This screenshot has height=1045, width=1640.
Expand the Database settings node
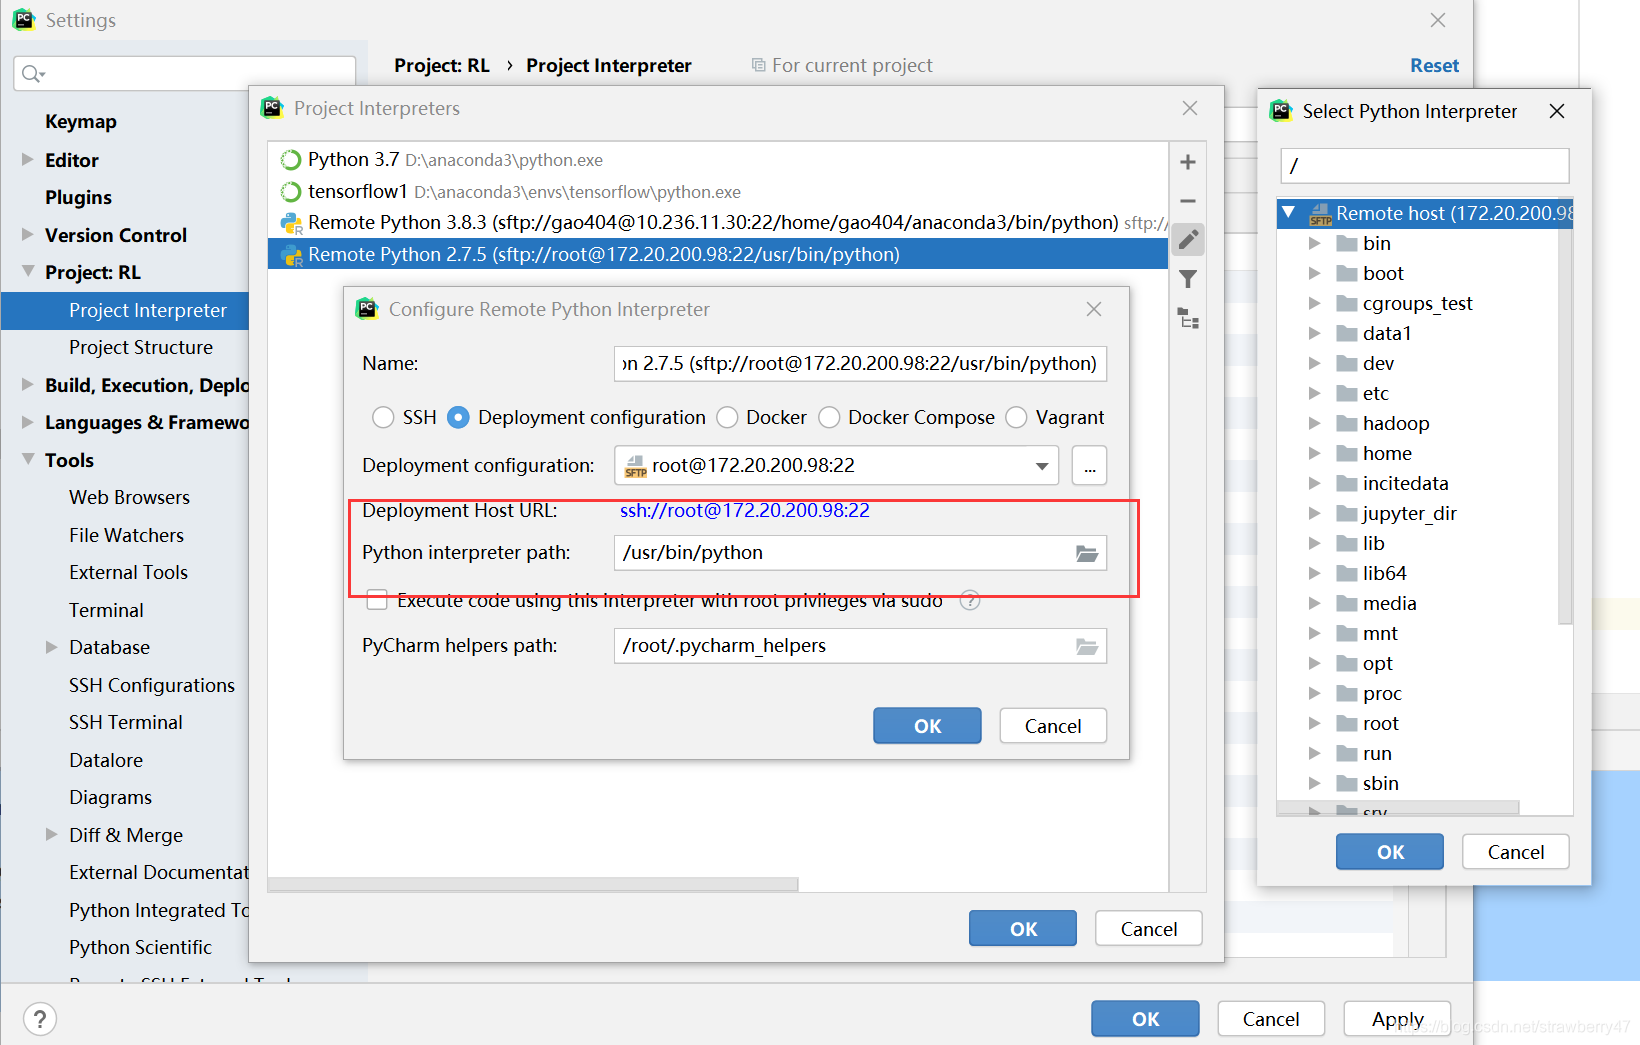51,647
